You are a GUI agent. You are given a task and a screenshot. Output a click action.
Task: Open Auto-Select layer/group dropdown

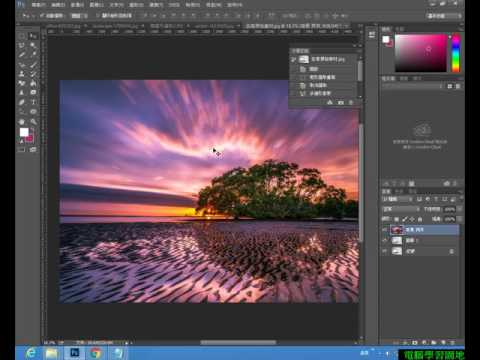[x=79, y=16]
